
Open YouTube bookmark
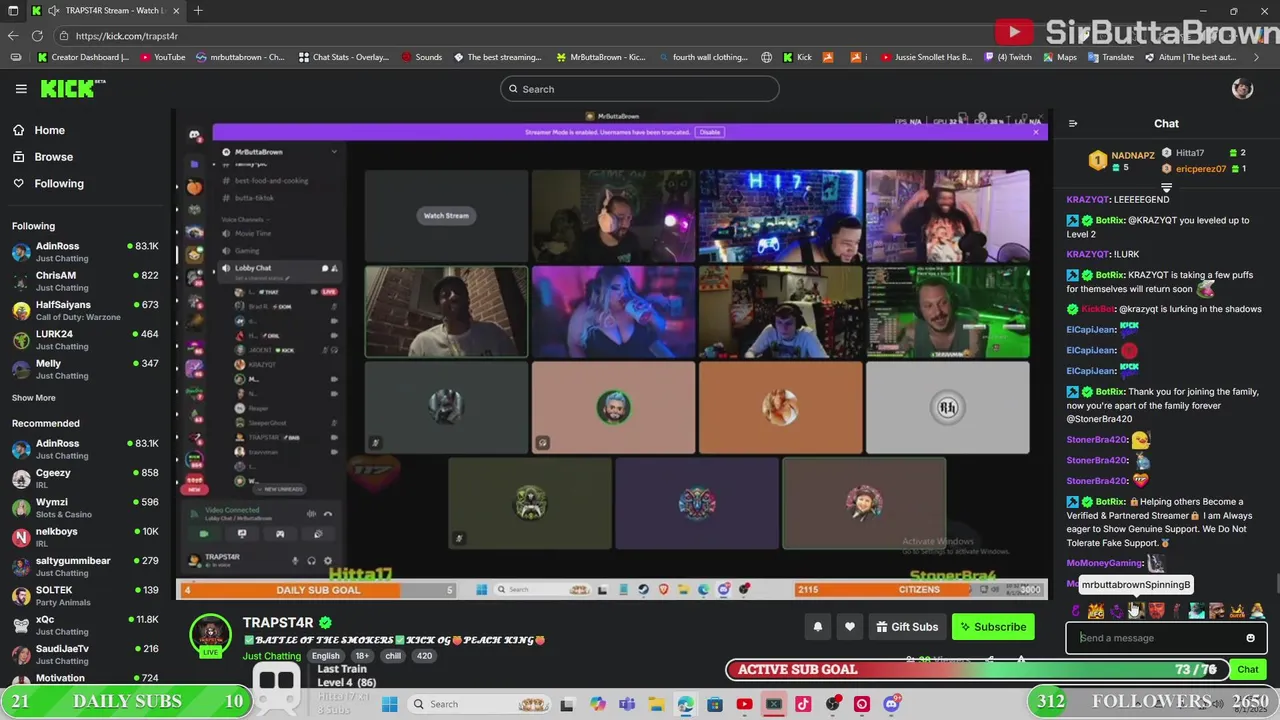[x=163, y=58]
